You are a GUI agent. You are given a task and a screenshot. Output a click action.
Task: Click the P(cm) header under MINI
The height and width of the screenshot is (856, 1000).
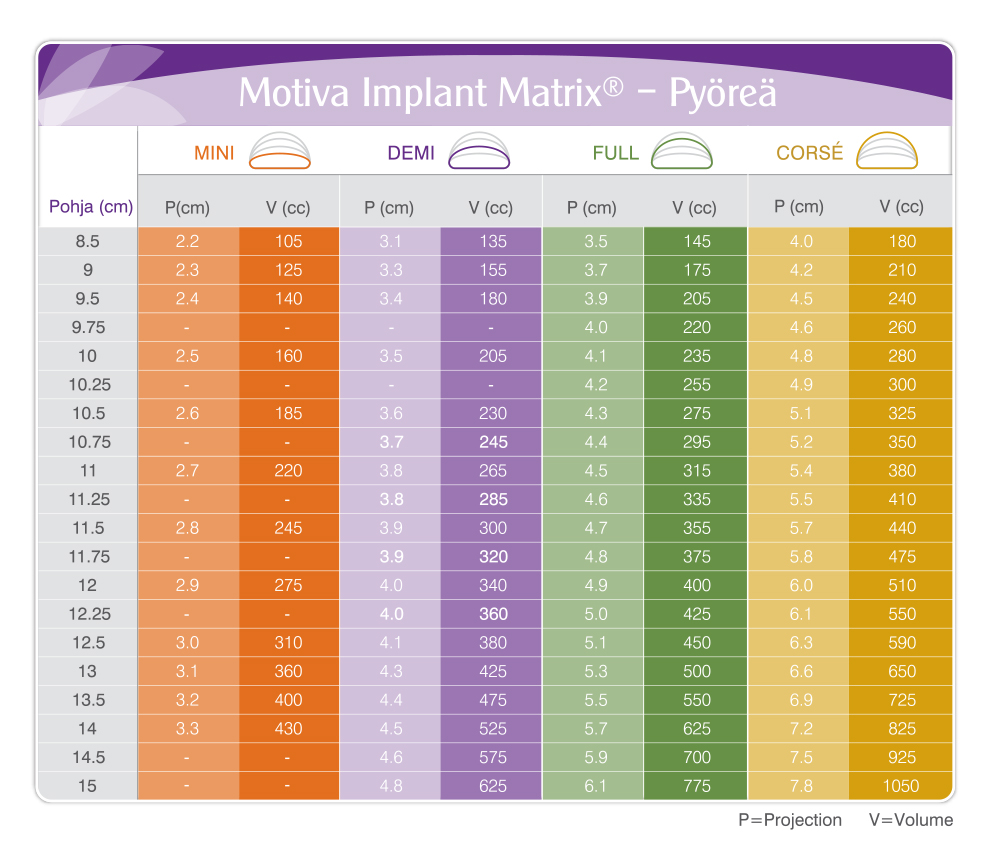point(187,208)
